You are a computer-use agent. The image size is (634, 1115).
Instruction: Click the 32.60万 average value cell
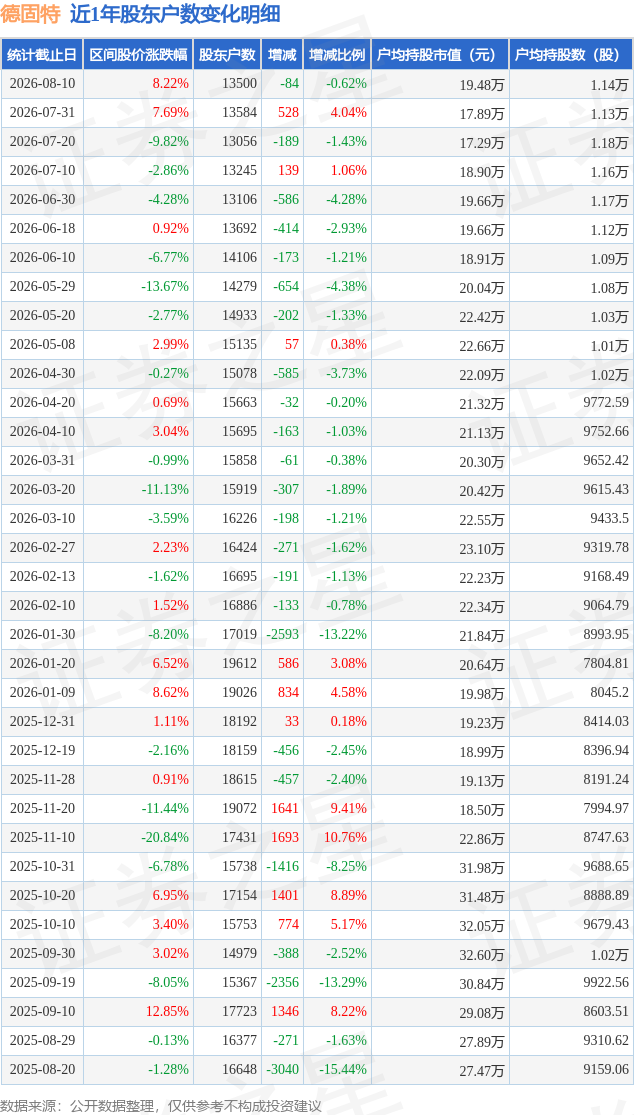point(482,954)
